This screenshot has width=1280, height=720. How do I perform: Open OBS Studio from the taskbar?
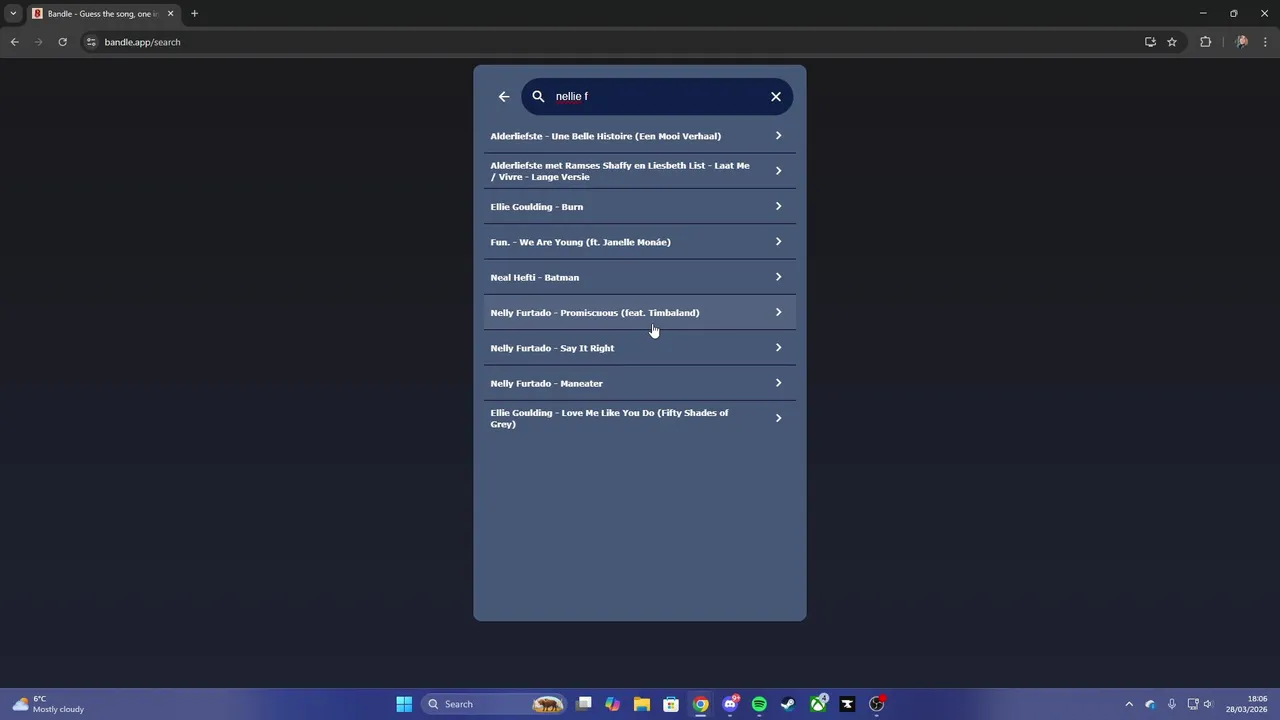877,704
